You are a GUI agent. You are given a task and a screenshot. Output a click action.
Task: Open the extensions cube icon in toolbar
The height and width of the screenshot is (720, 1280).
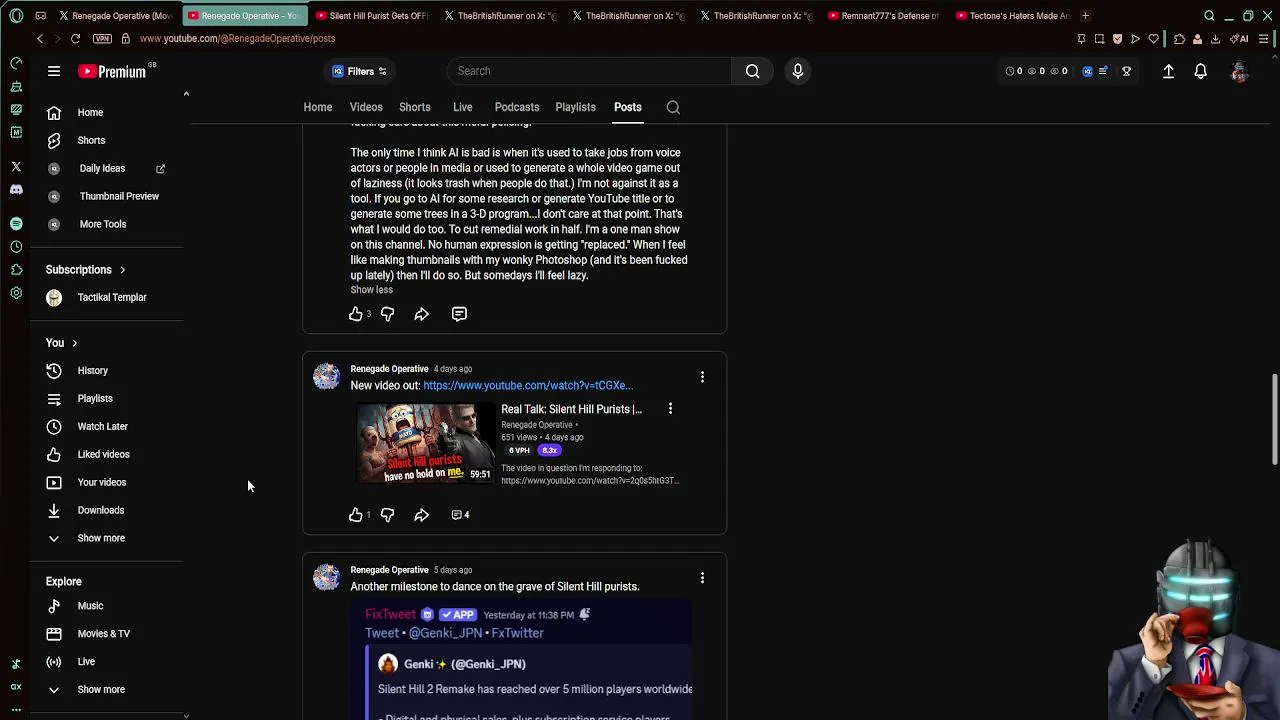1179,38
